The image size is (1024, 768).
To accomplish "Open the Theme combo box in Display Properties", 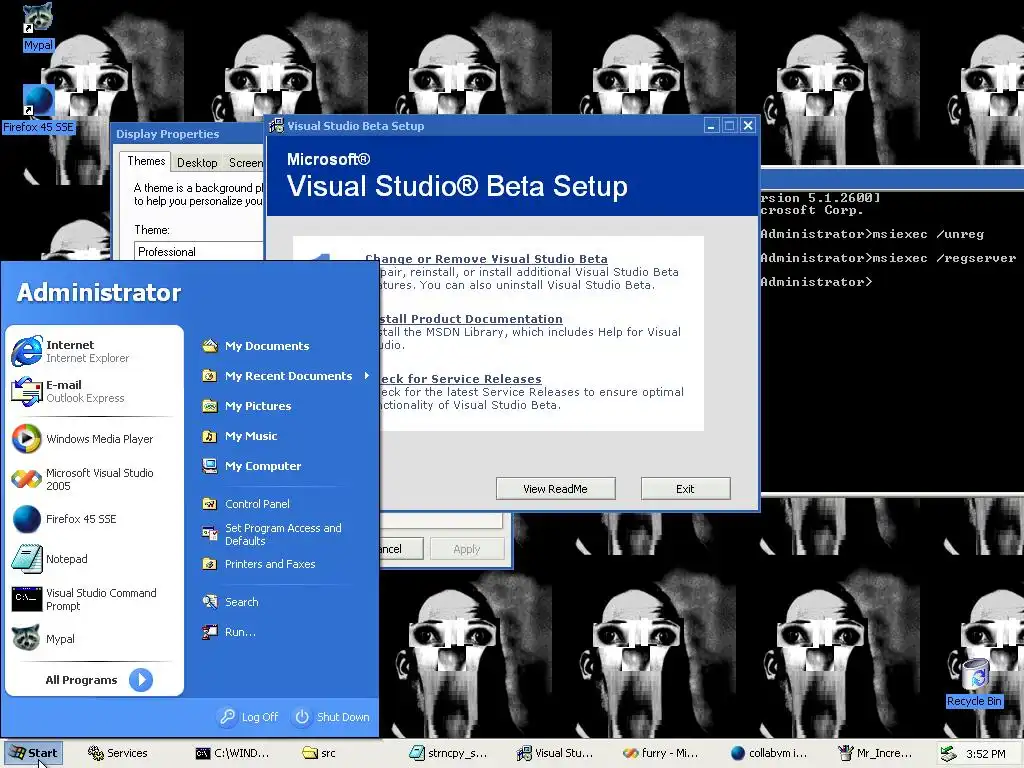I will click(x=199, y=251).
